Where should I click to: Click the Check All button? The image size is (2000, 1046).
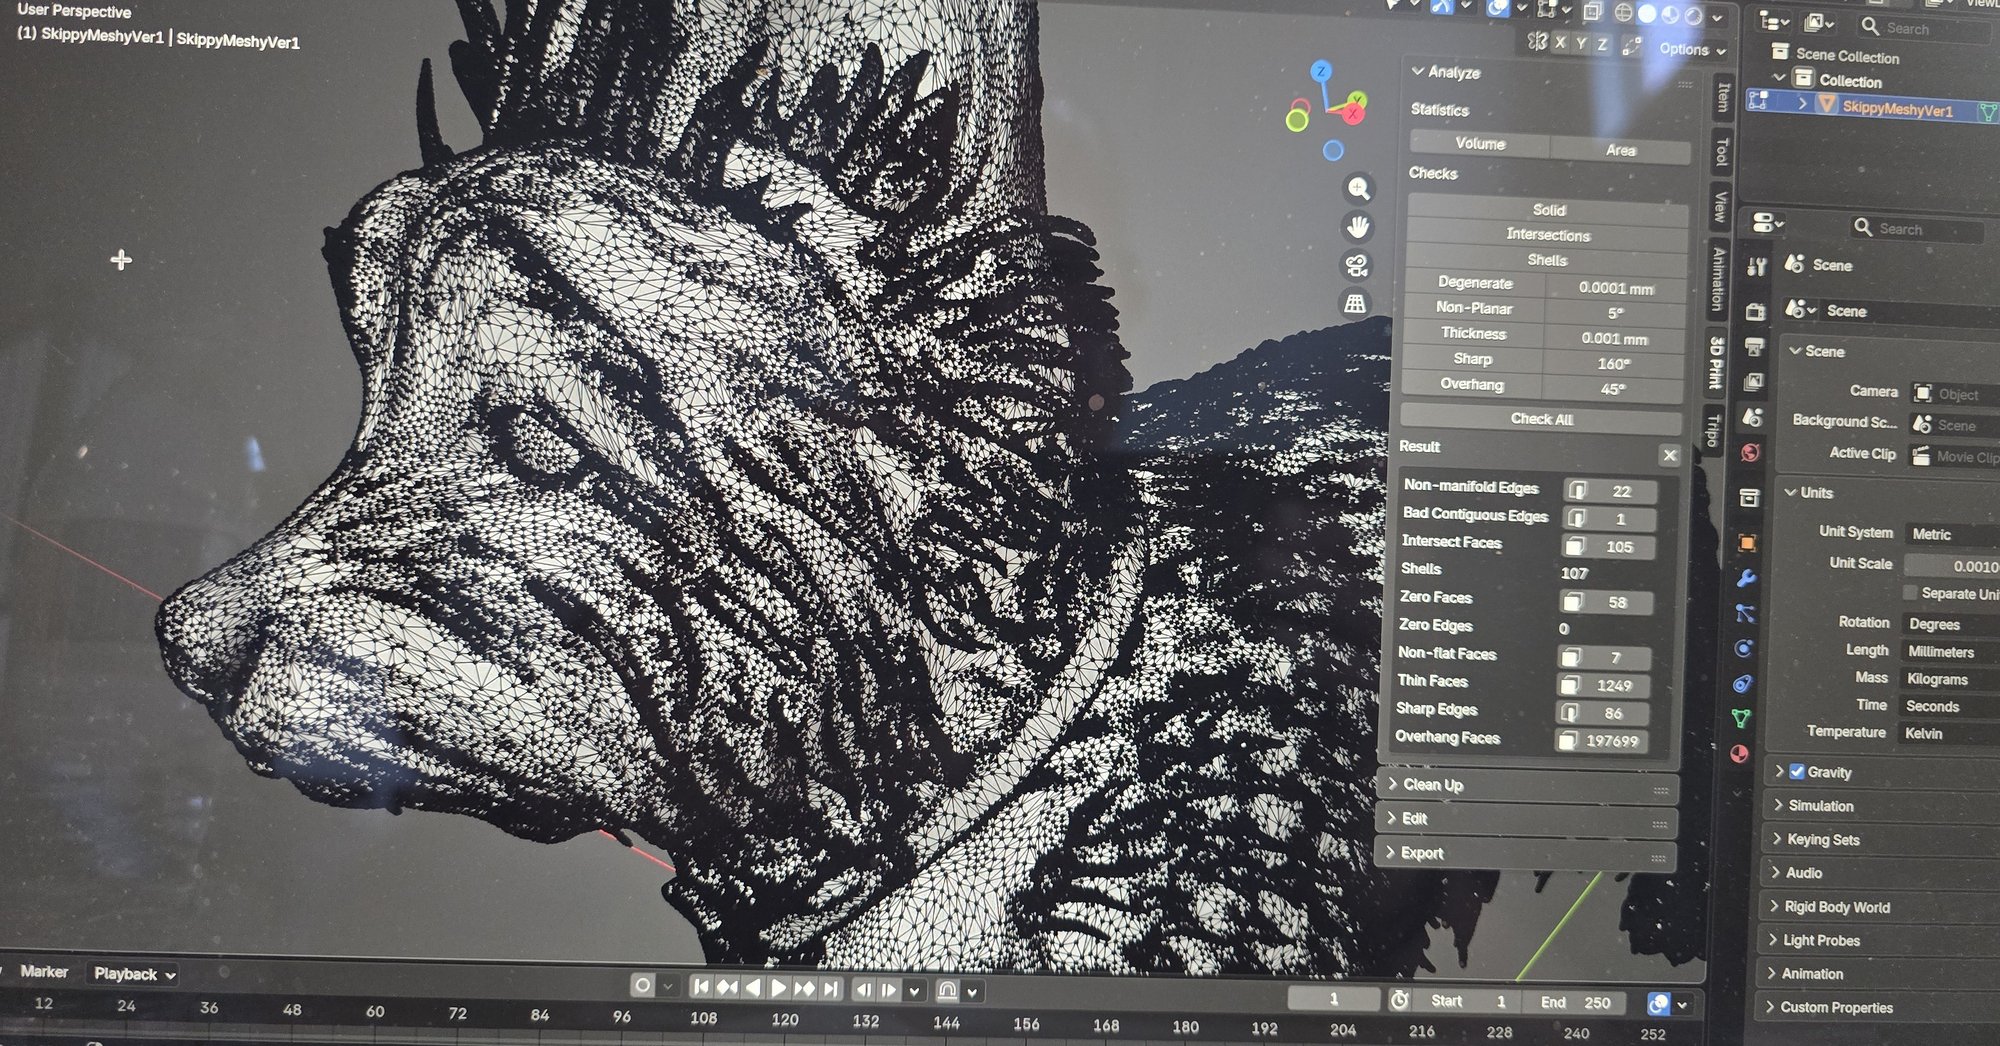1541,419
